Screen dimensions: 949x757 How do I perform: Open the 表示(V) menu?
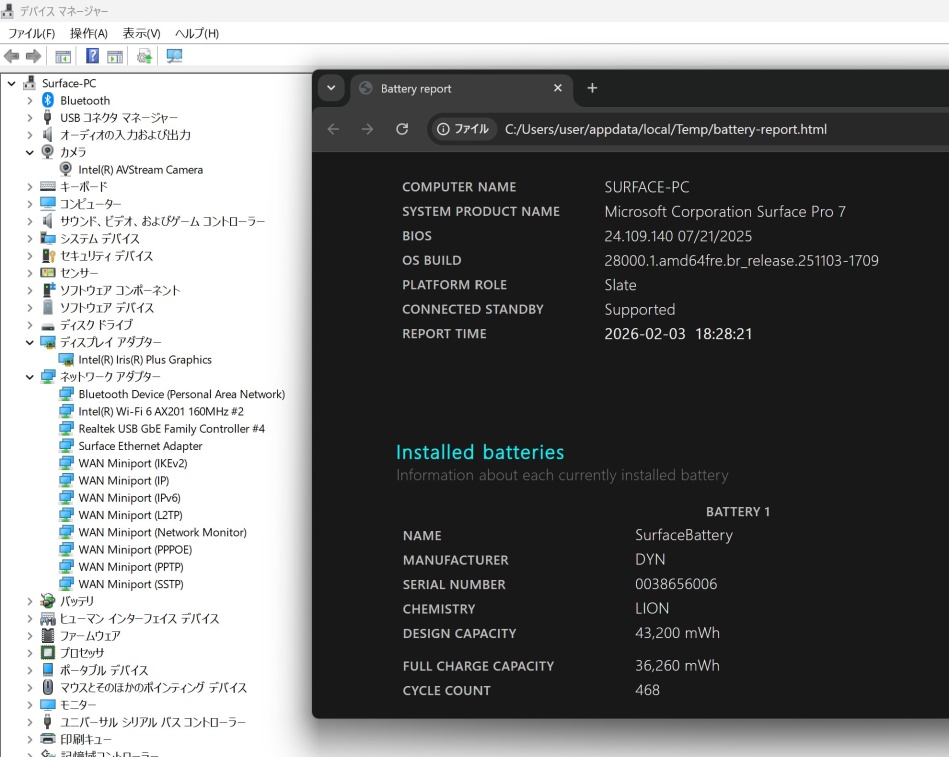(141, 34)
